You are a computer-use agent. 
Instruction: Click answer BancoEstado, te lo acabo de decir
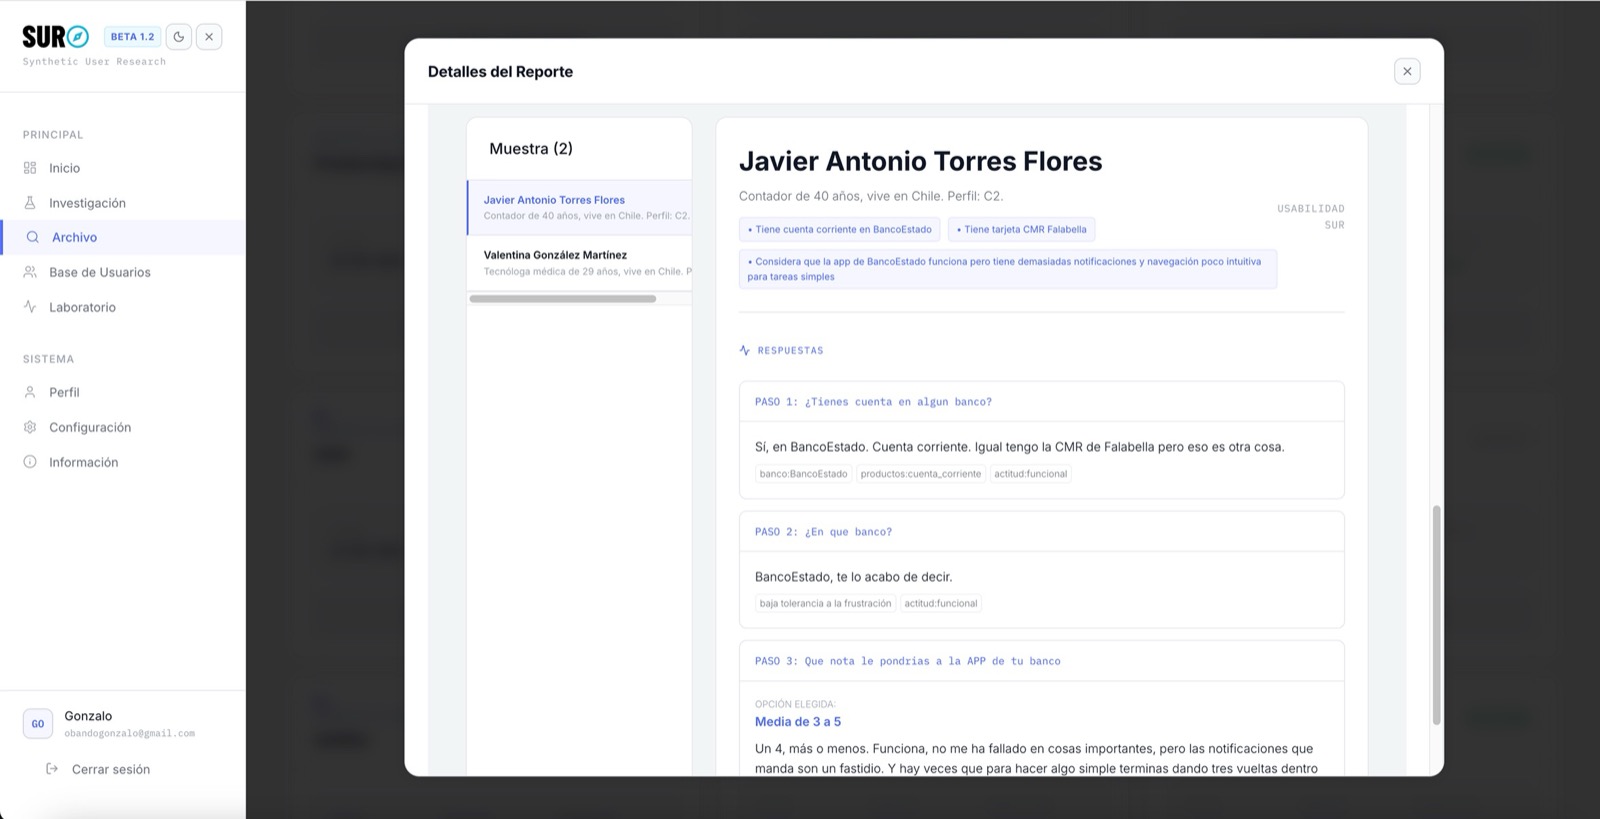(x=853, y=577)
